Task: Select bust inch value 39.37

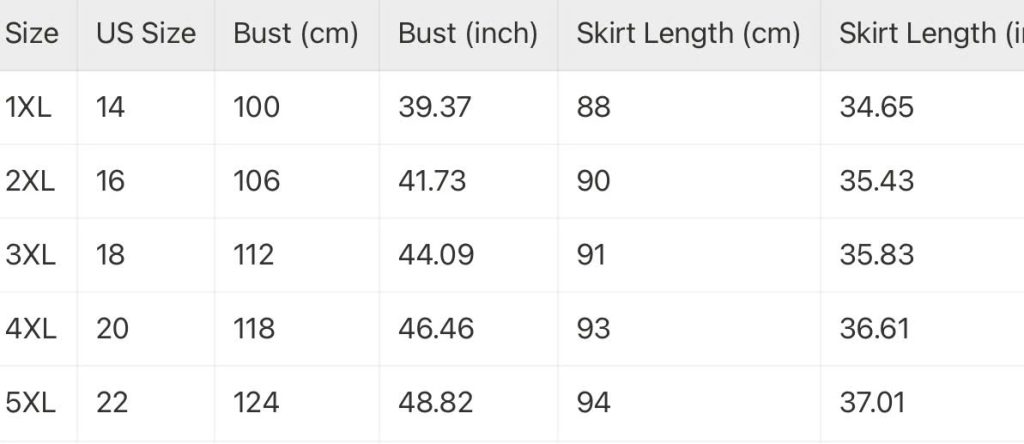Action: pyautogui.click(x=434, y=107)
